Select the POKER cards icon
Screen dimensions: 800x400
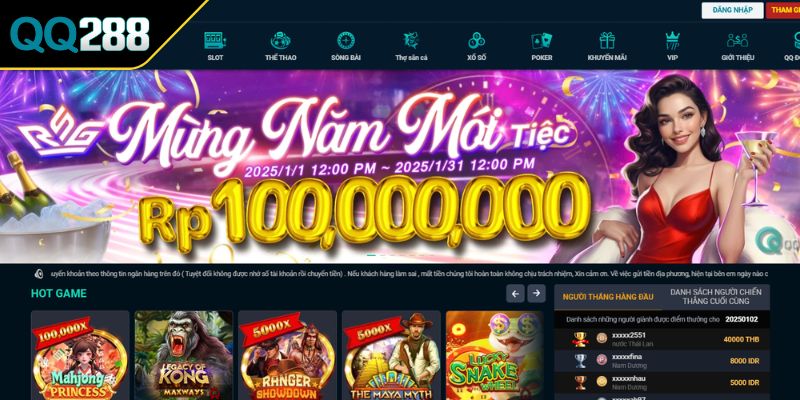(x=542, y=40)
